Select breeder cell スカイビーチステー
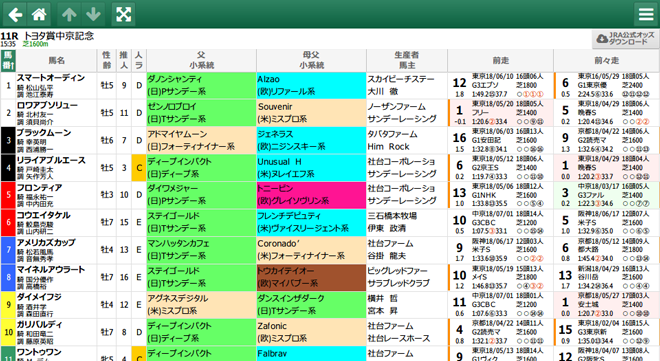 pos(407,85)
